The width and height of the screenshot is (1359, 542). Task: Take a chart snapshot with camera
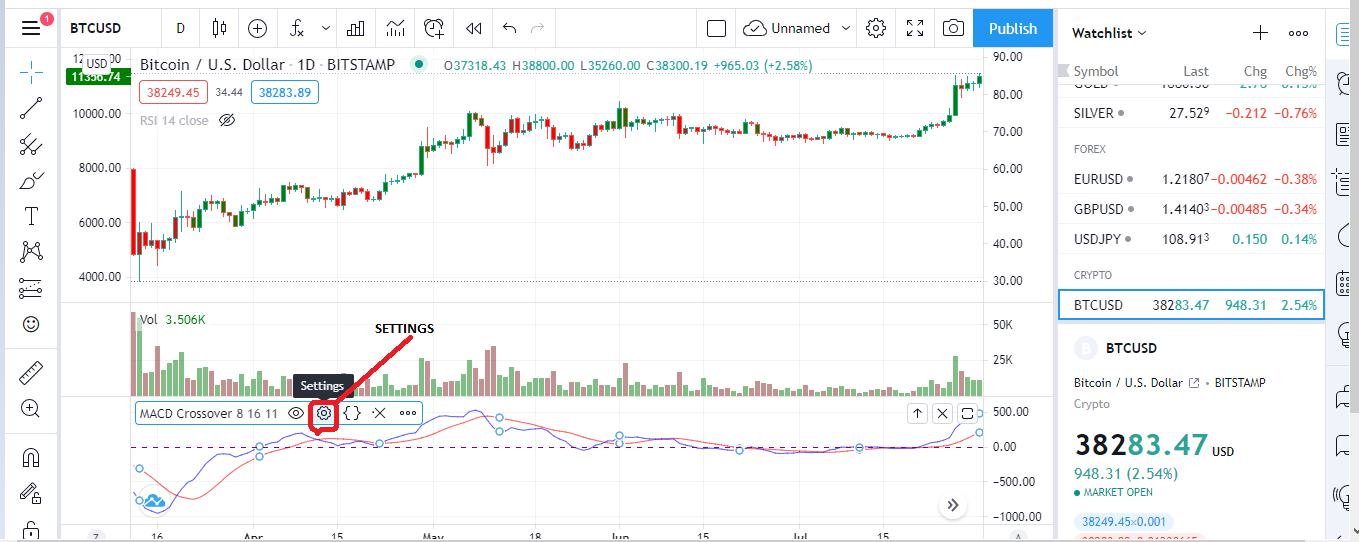pos(953,28)
